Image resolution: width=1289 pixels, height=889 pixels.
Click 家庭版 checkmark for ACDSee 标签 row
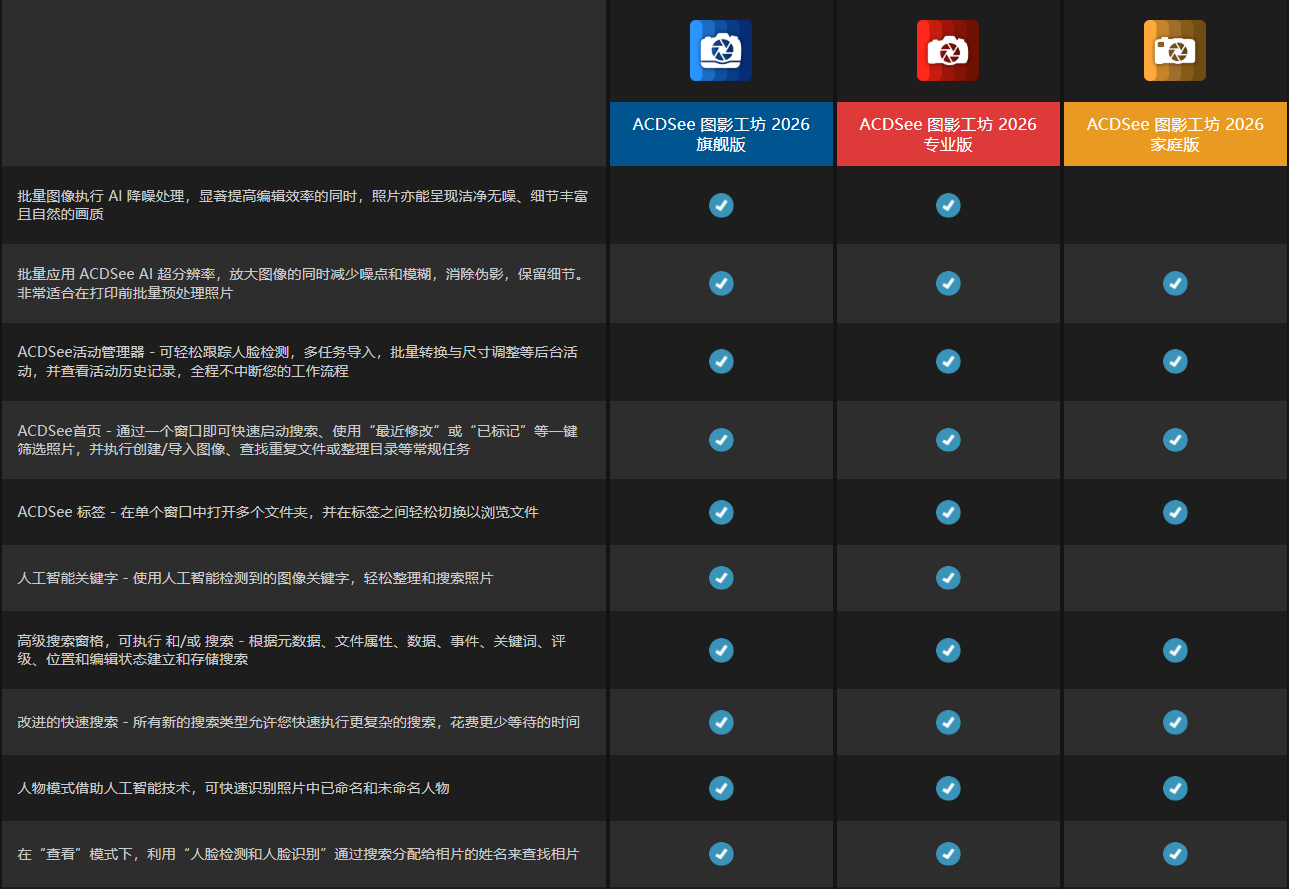[1175, 512]
